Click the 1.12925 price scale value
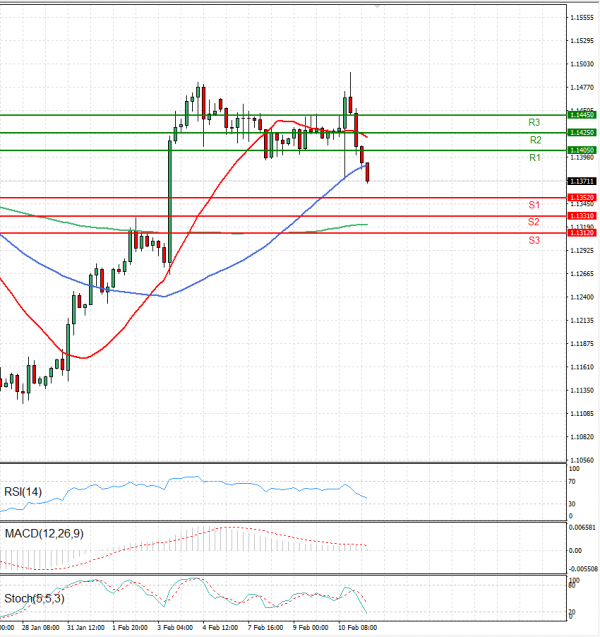Screen dimensions: 600x637 [582, 251]
